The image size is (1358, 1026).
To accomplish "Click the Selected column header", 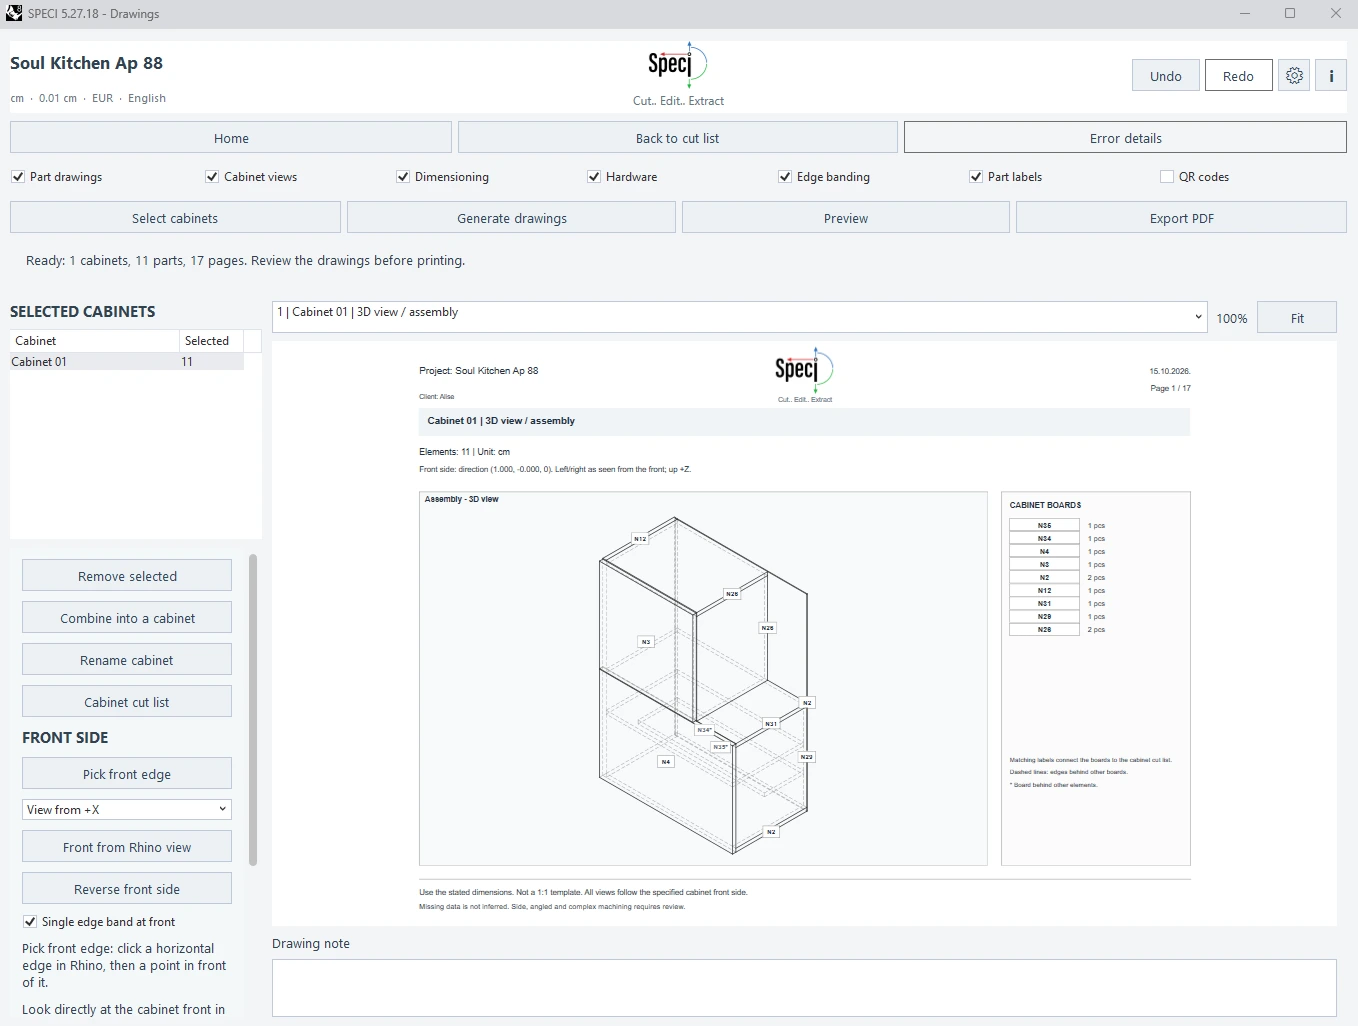I will 212,341.
